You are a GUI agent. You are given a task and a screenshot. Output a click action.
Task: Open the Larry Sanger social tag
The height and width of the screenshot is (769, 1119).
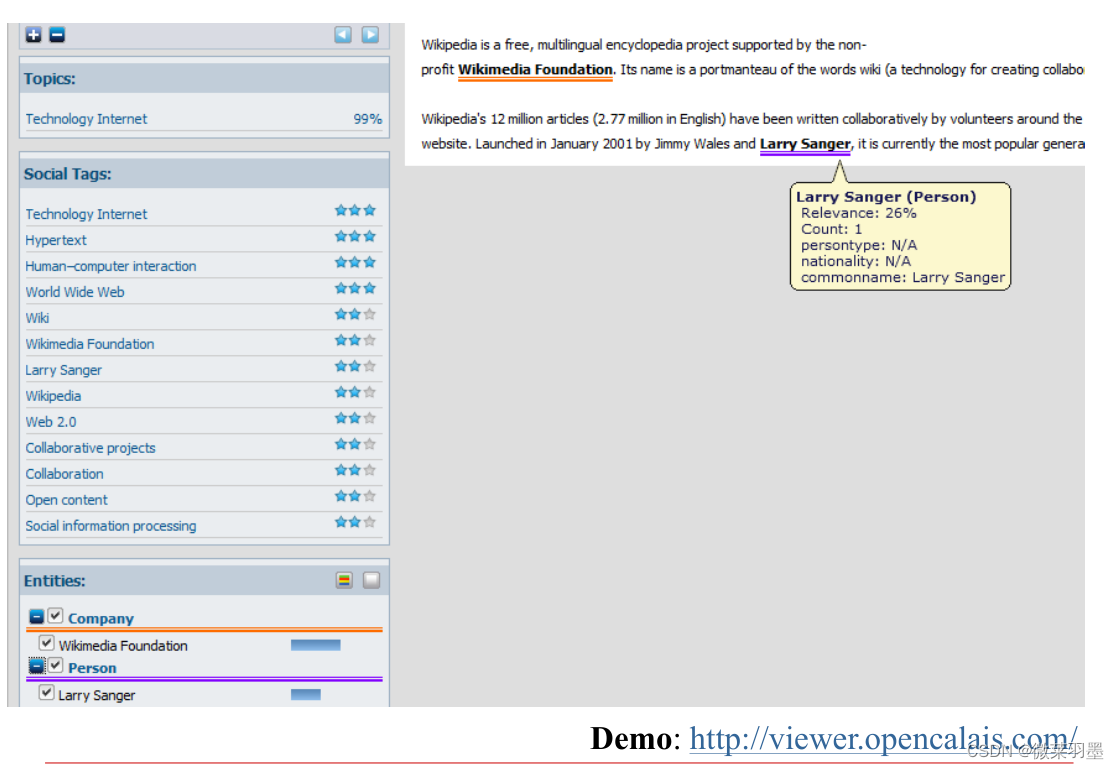(64, 370)
